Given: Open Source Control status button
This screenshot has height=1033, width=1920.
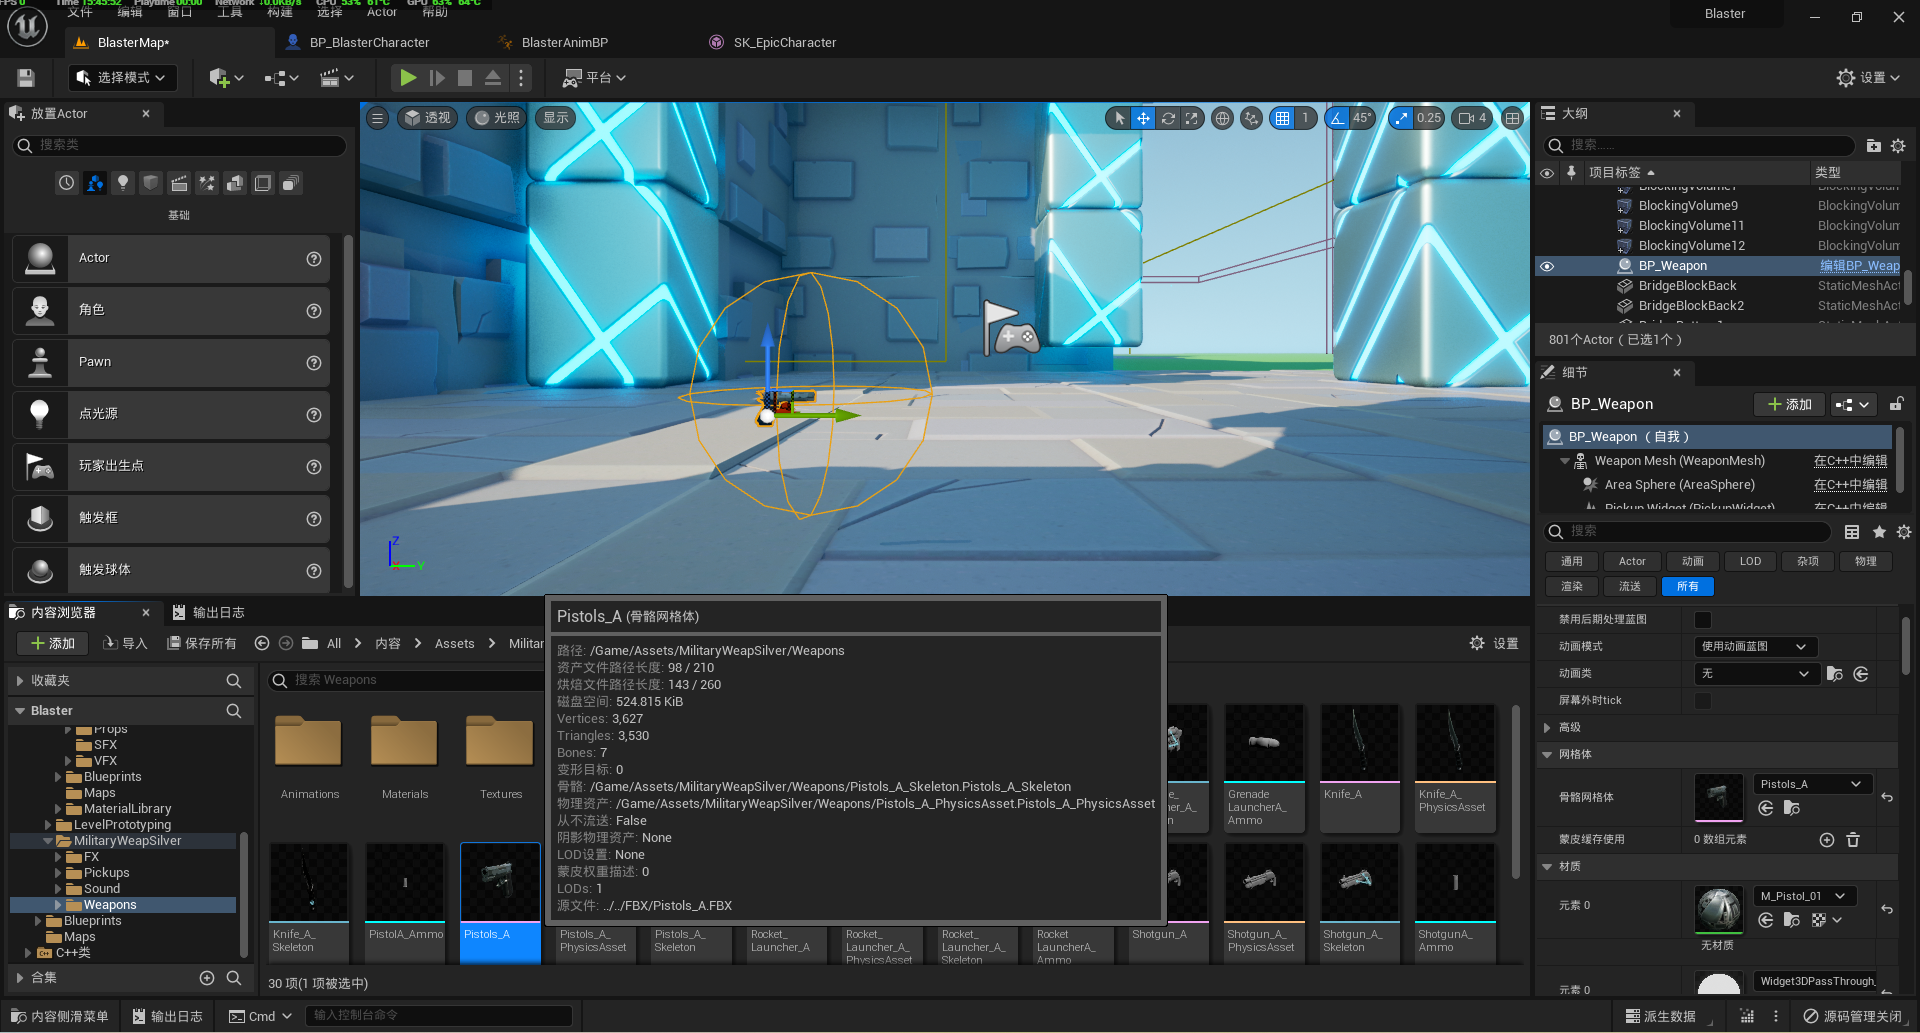Looking at the screenshot, I should (x=1853, y=1016).
